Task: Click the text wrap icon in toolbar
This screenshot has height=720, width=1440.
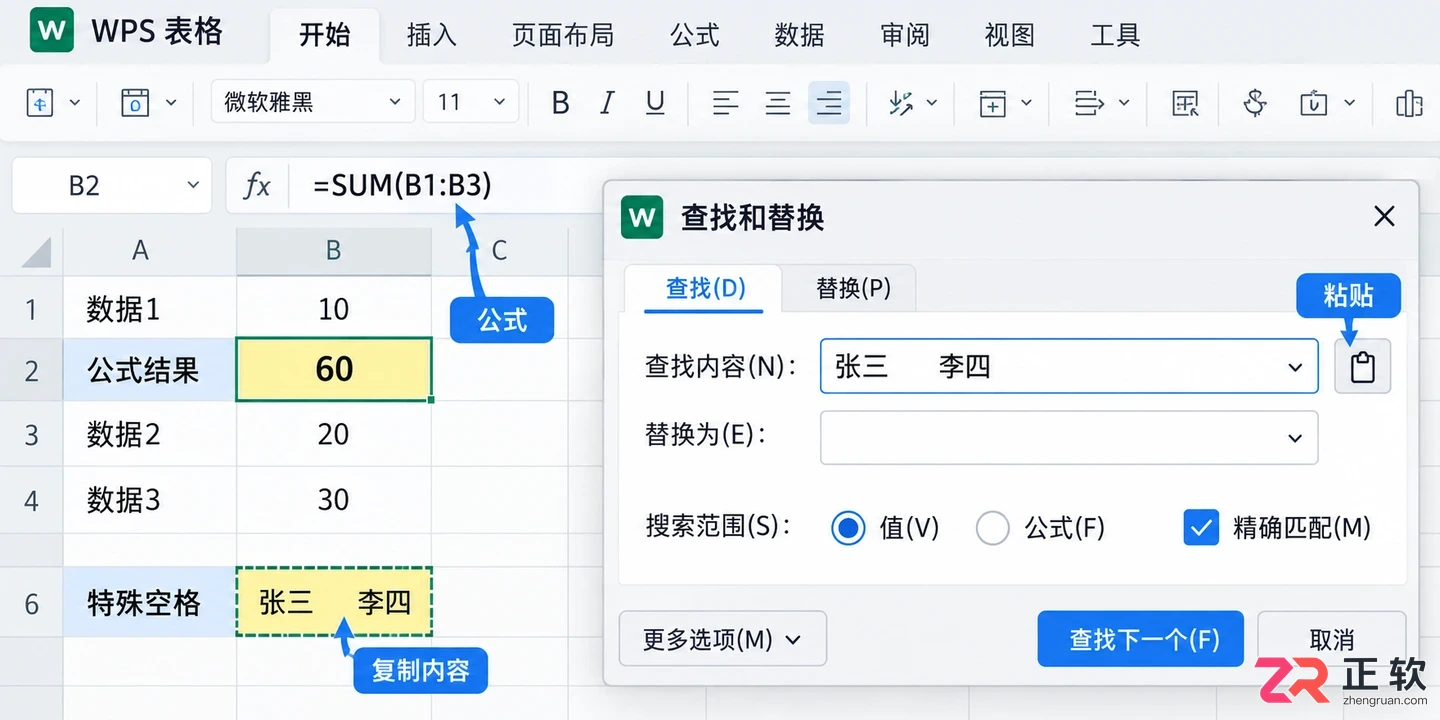Action: click(x=1088, y=102)
